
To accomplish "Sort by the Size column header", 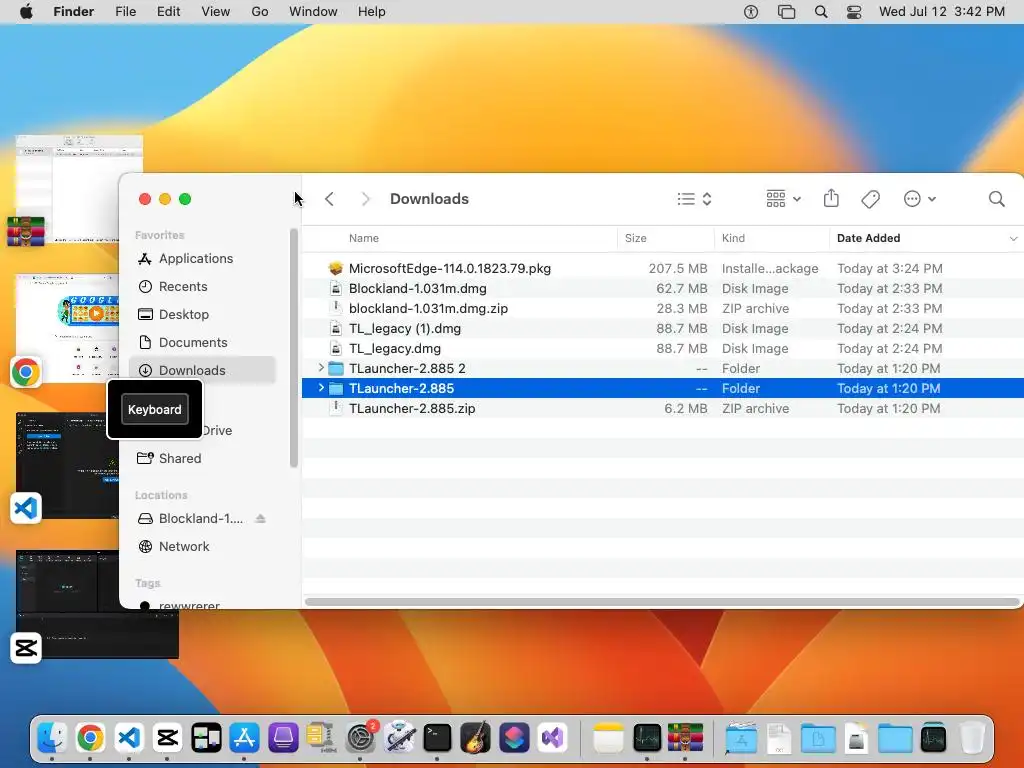I will click(x=635, y=238).
